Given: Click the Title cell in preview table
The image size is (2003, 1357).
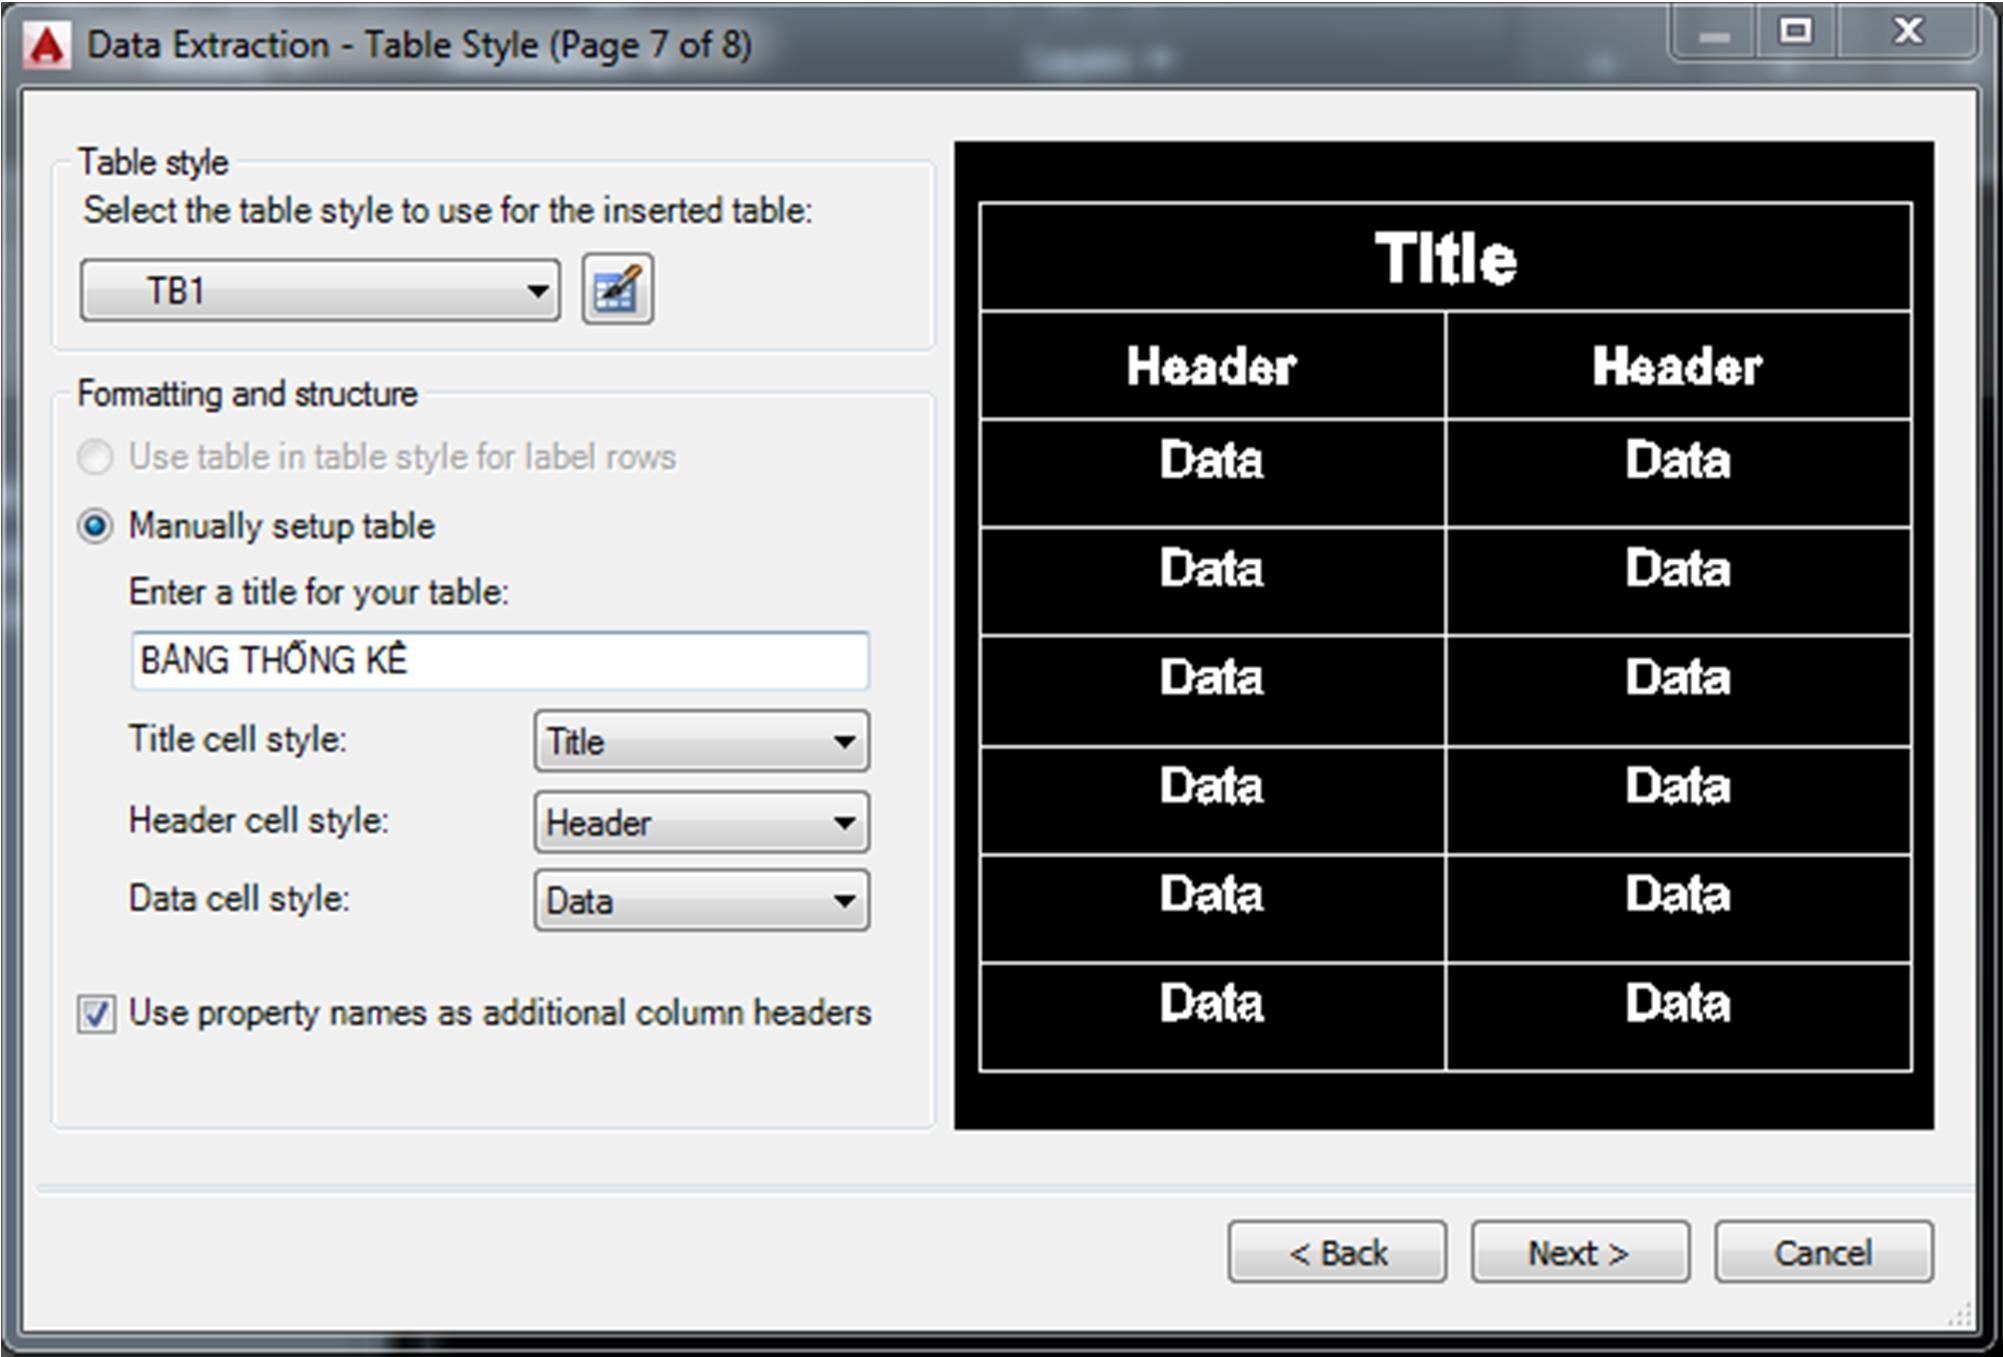Looking at the screenshot, I should coord(1445,258).
